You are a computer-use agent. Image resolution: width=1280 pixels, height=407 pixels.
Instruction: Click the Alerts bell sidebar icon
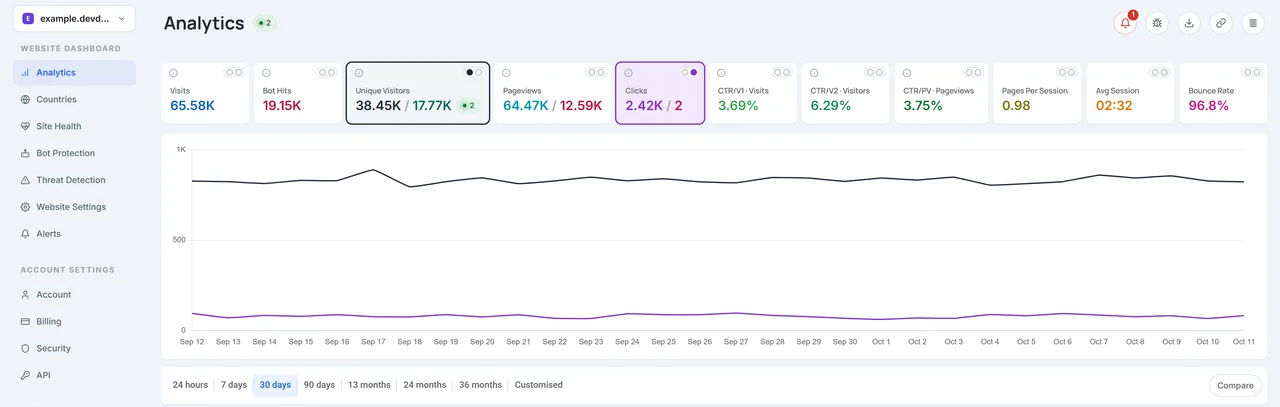26,234
